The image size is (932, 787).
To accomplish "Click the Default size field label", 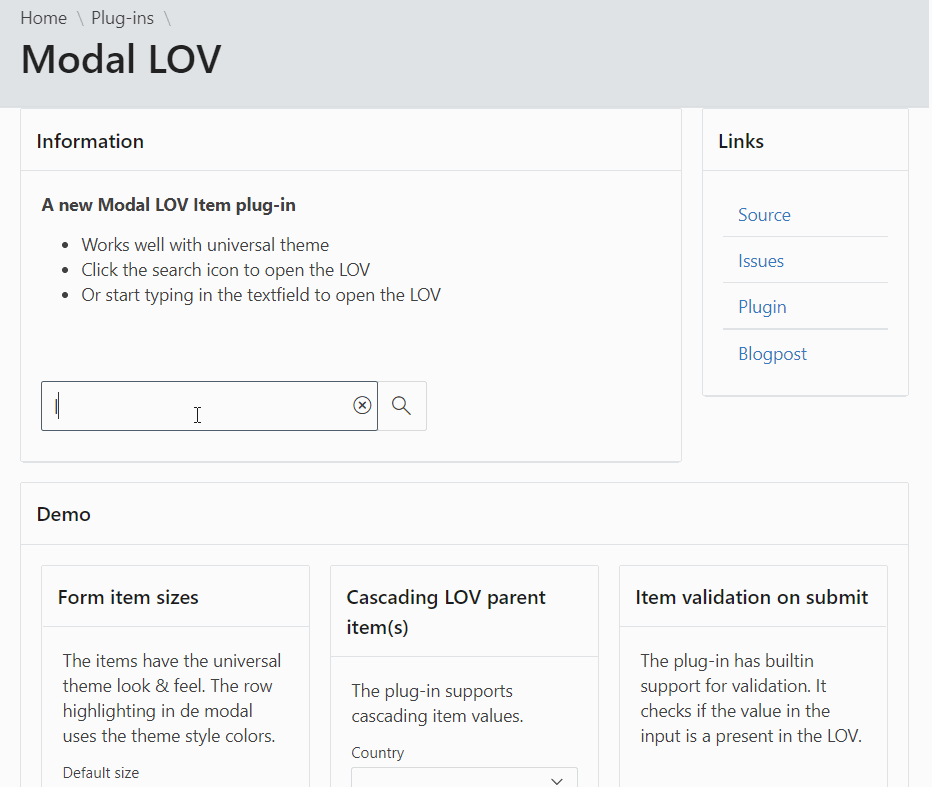I will tap(101, 772).
